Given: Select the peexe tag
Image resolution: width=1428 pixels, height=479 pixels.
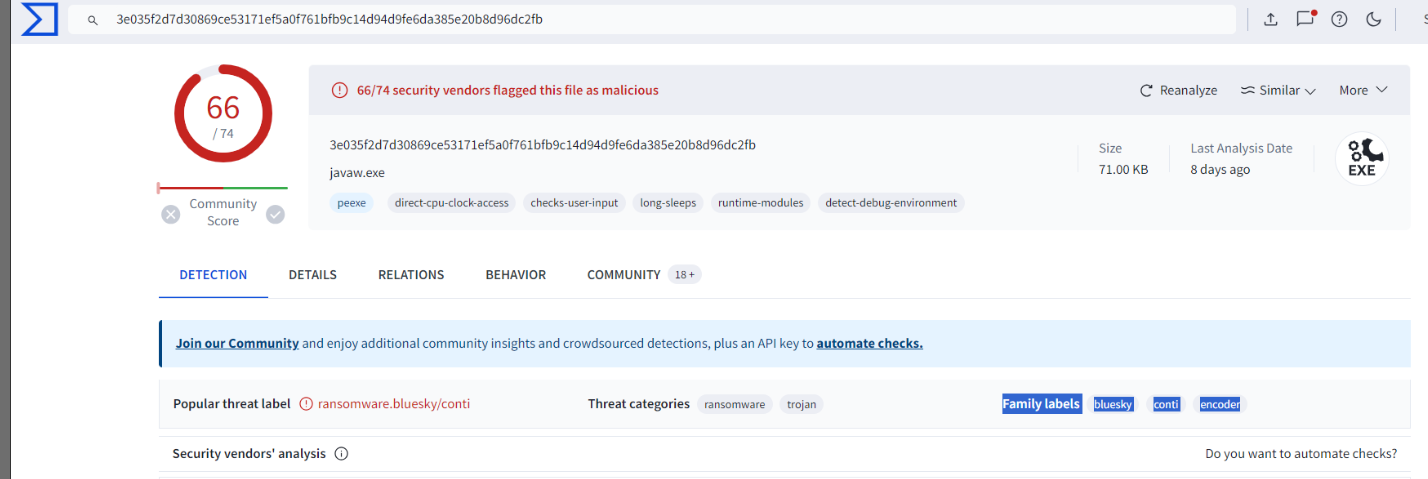Looking at the screenshot, I should coord(351,203).
